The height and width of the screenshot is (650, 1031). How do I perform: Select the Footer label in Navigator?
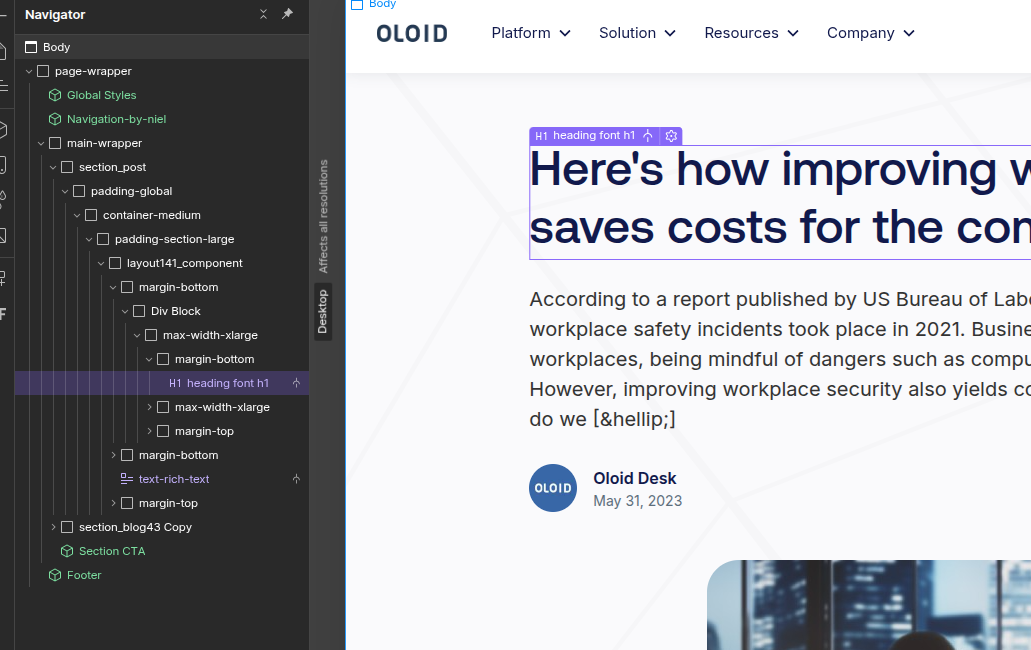84,575
